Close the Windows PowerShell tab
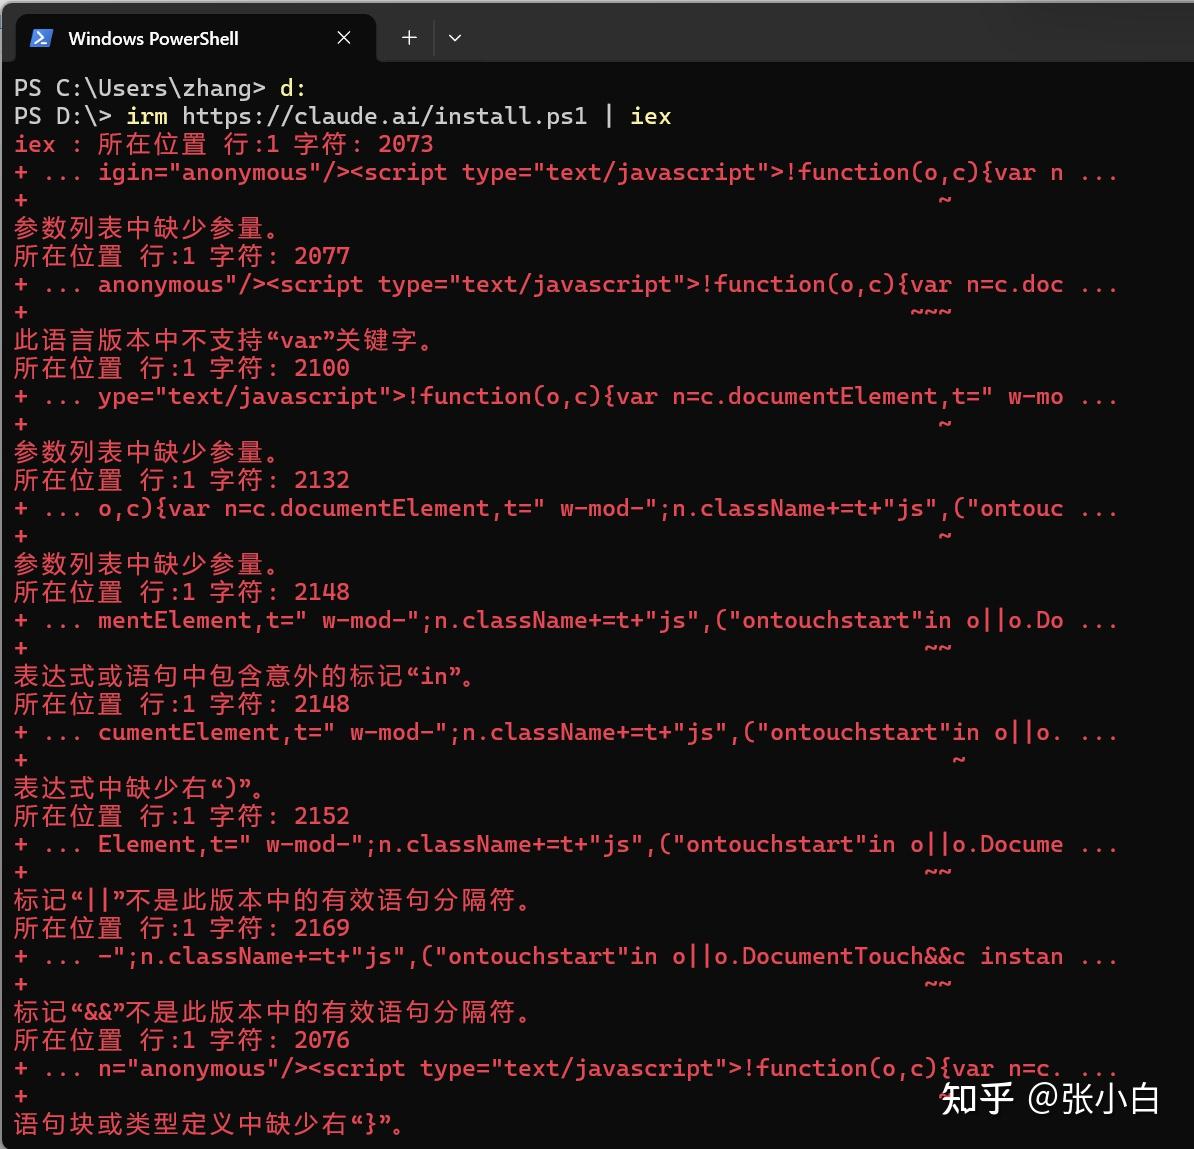Image resolution: width=1194 pixels, height=1149 pixels. pos(344,38)
